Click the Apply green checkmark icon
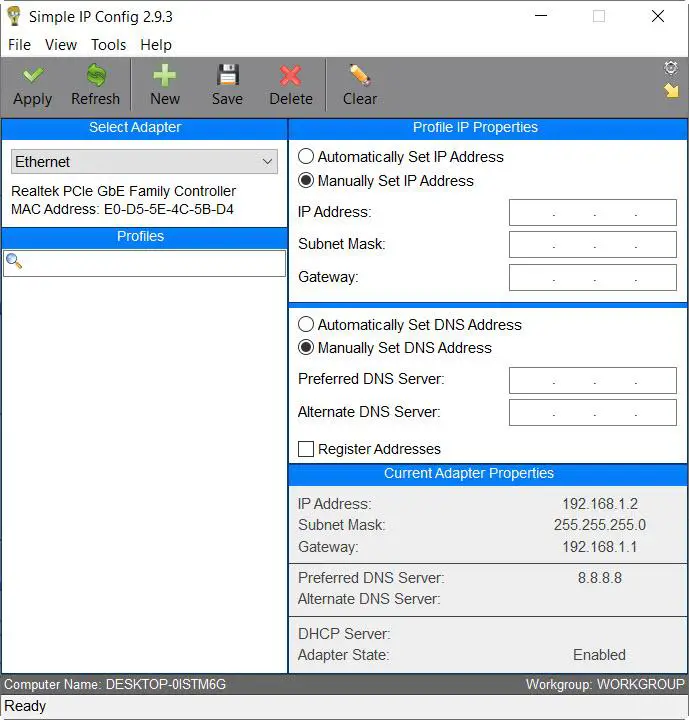Image resolution: width=689 pixels, height=720 pixels. [x=33, y=75]
